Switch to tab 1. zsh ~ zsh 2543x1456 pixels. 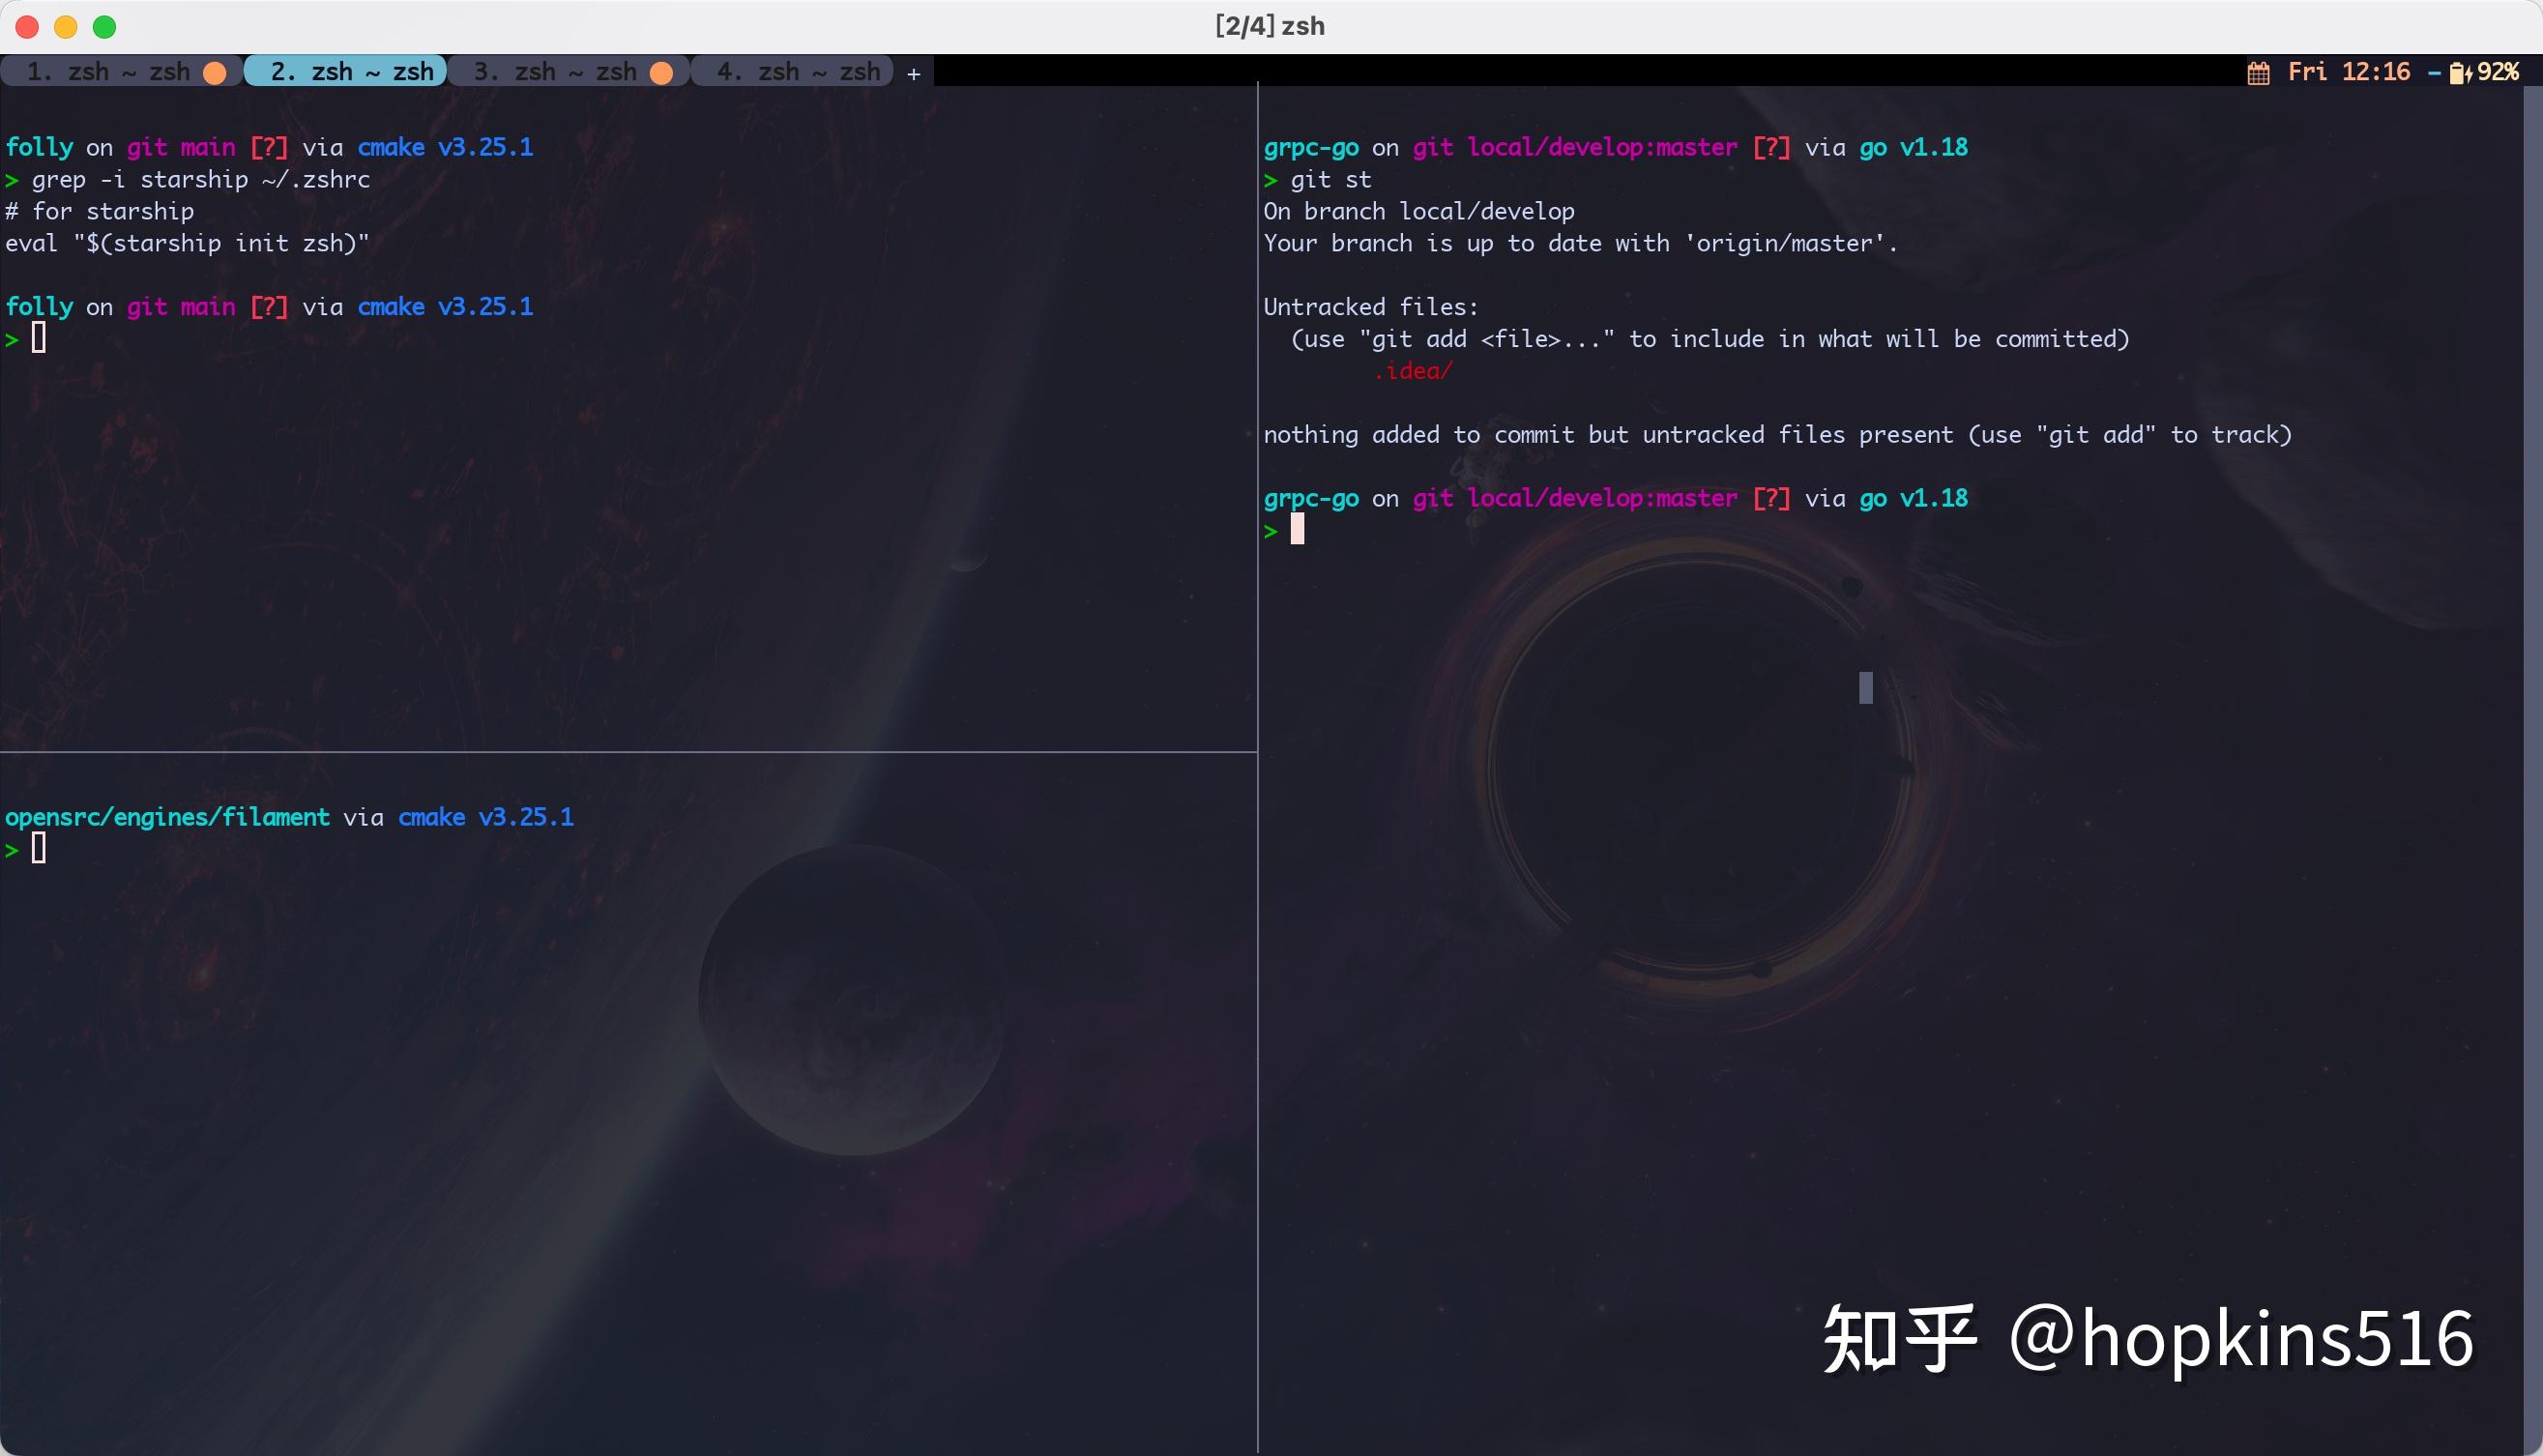pos(108,71)
